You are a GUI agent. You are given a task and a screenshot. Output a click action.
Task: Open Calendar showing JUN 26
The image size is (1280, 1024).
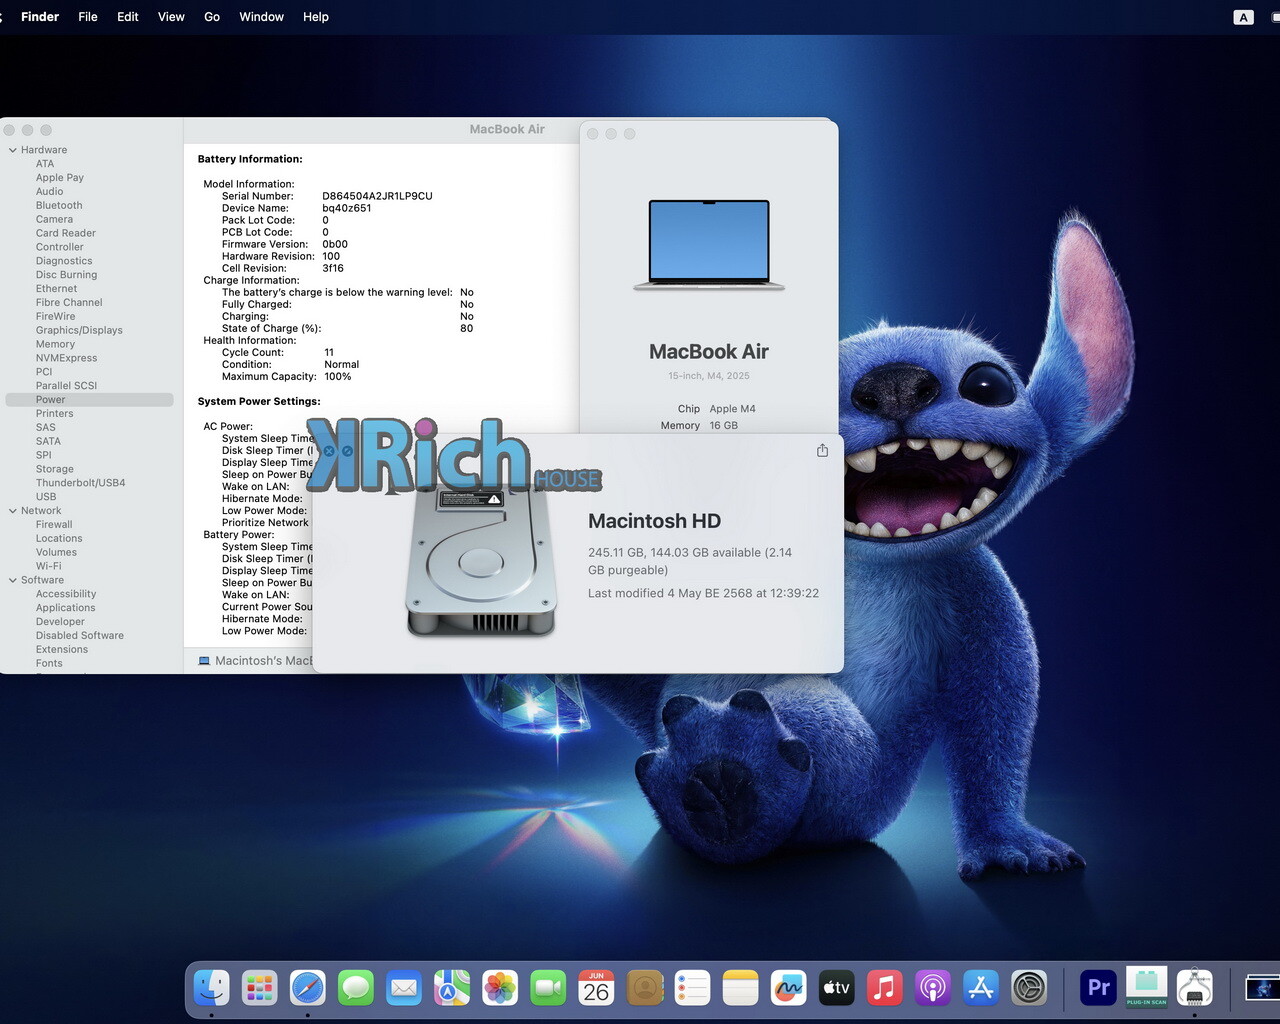pyautogui.click(x=596, y=988)
